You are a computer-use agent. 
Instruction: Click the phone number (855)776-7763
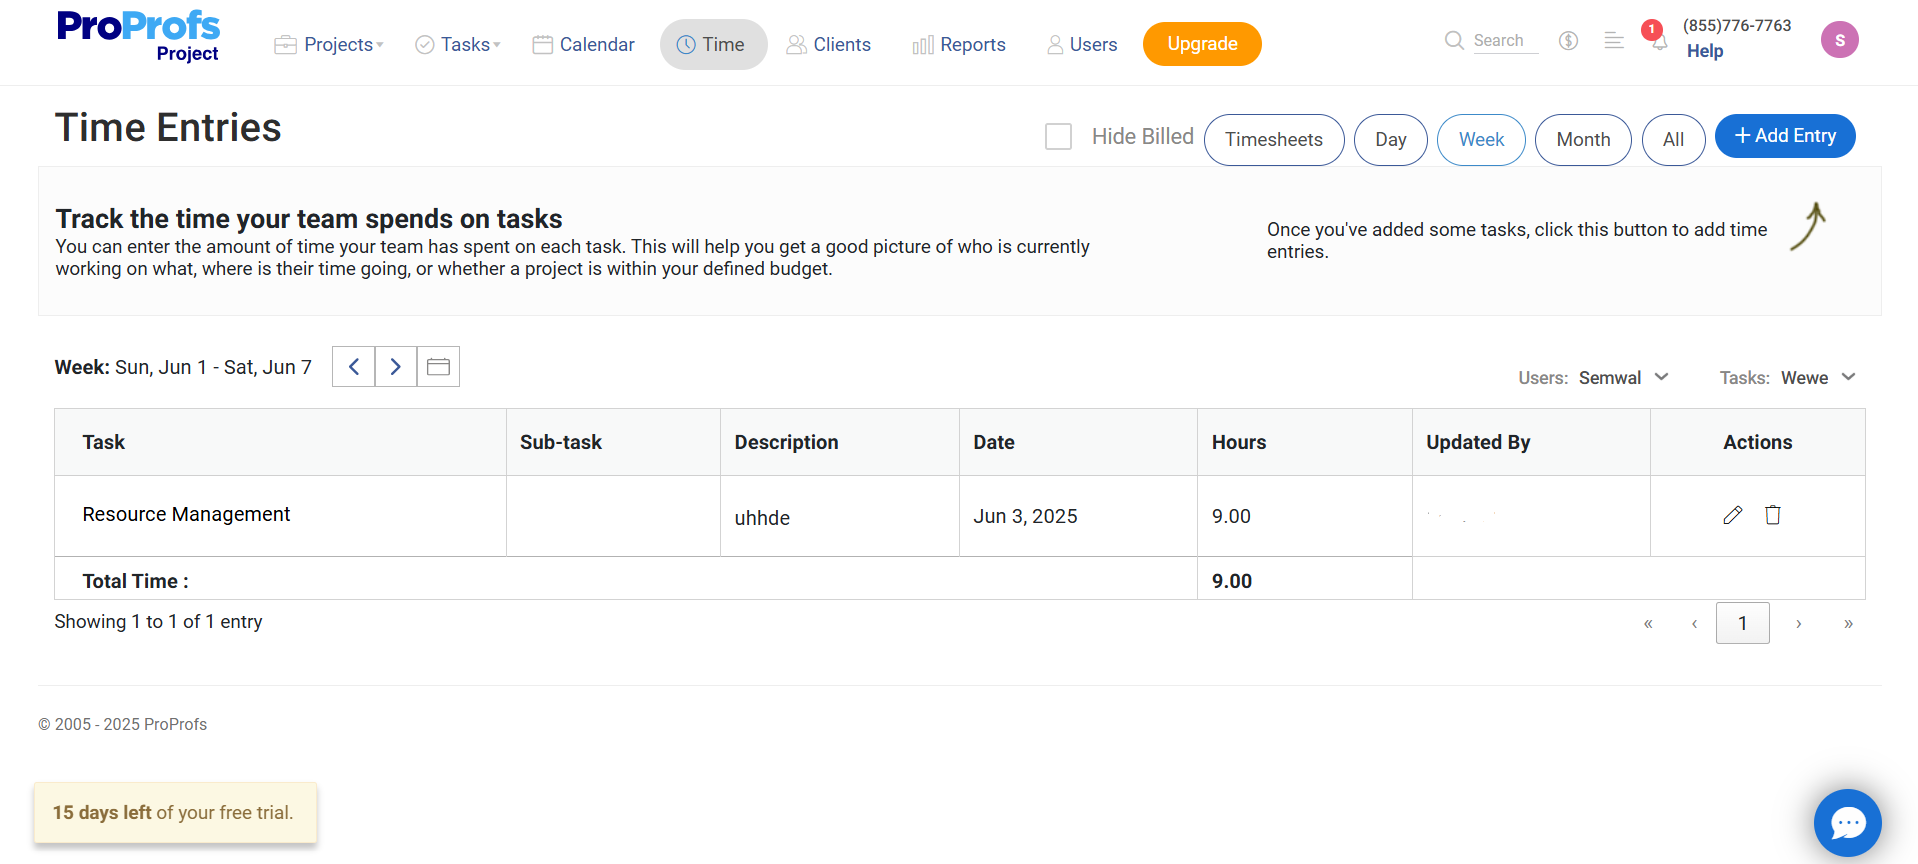click(1737, 25)
